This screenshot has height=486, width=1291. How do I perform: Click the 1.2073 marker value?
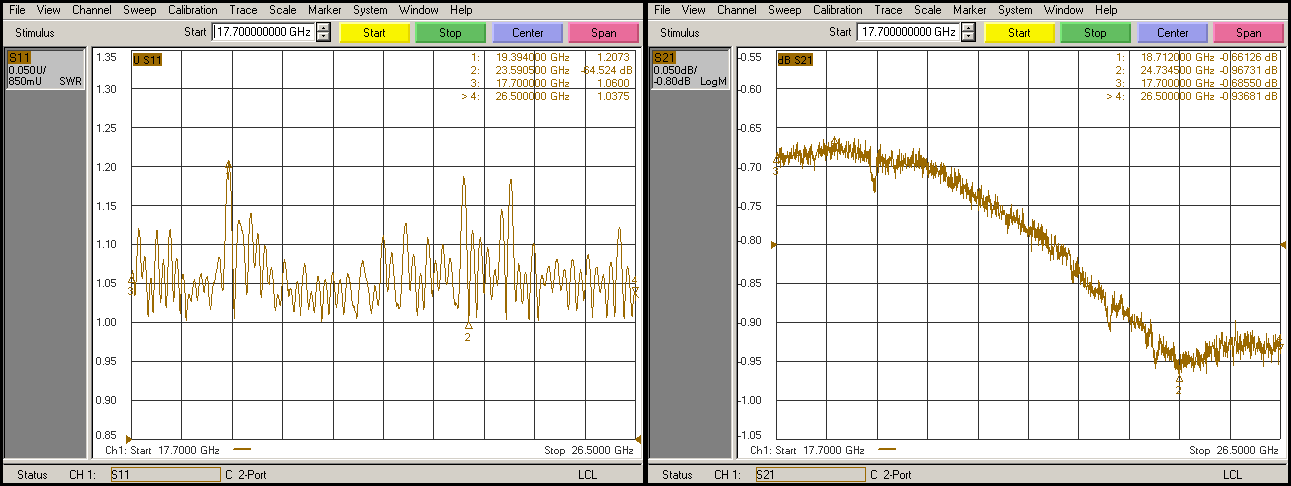(x=614, y=58)
